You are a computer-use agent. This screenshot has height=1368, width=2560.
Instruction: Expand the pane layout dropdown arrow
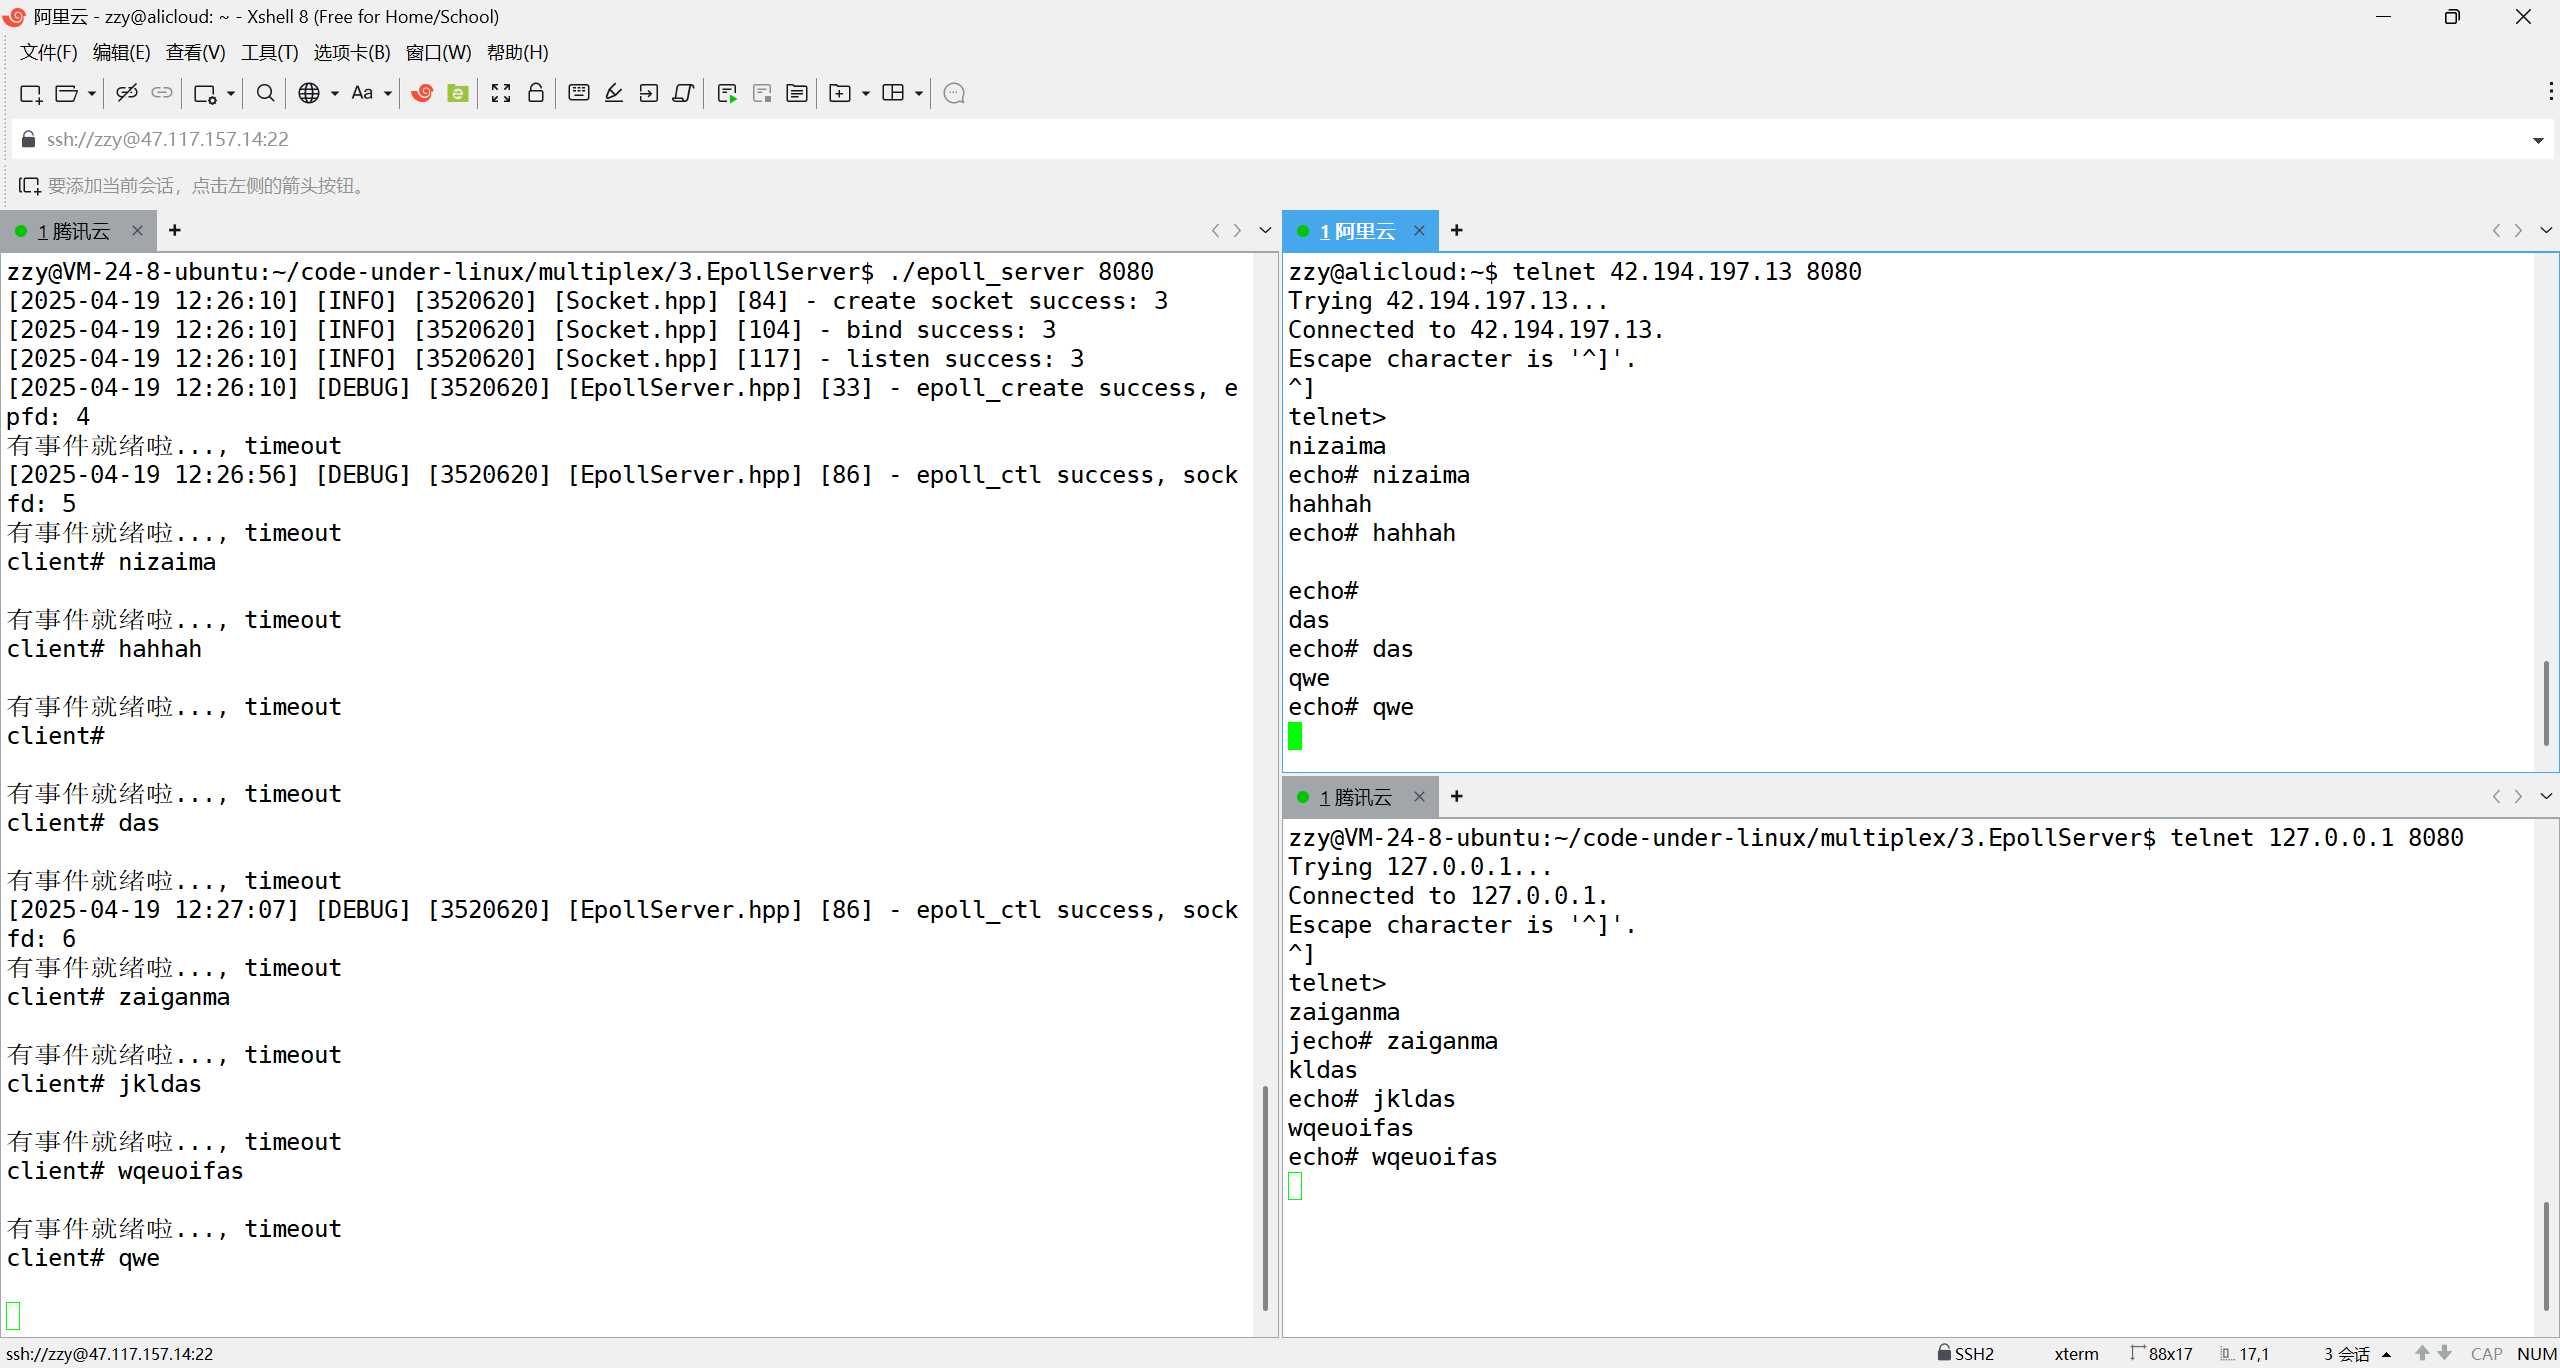[x=919, y=94]
